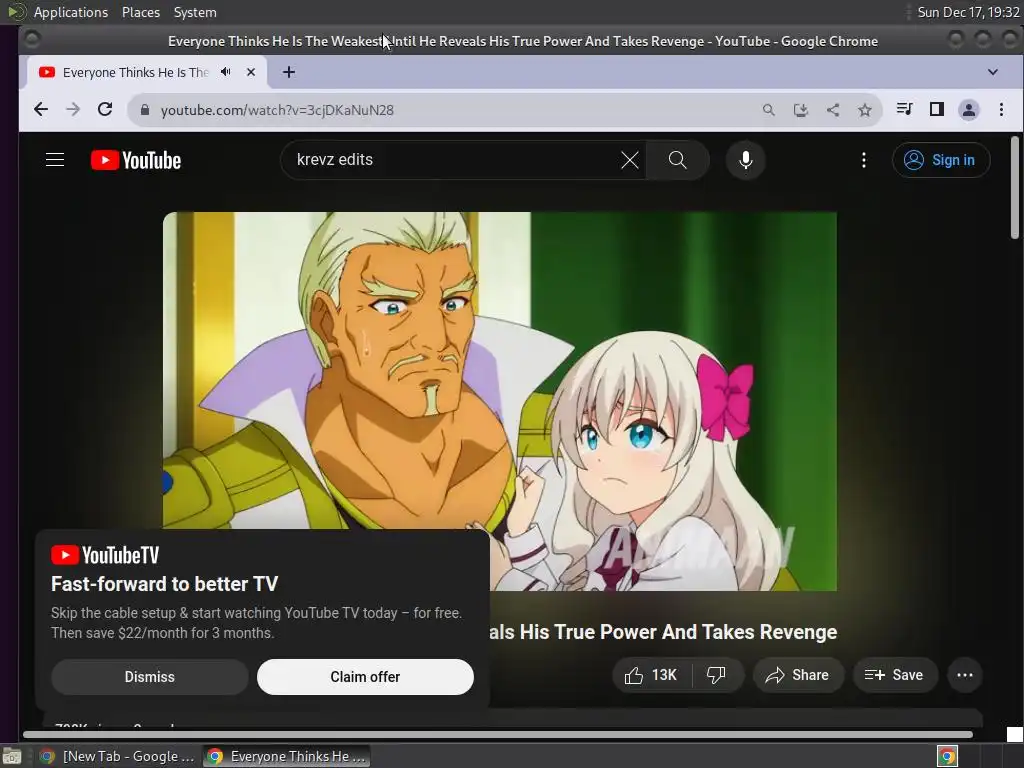Click the horizontal scrollbar at bottom
This screenshot has height=768, width=1024.
tap(498, 735)
